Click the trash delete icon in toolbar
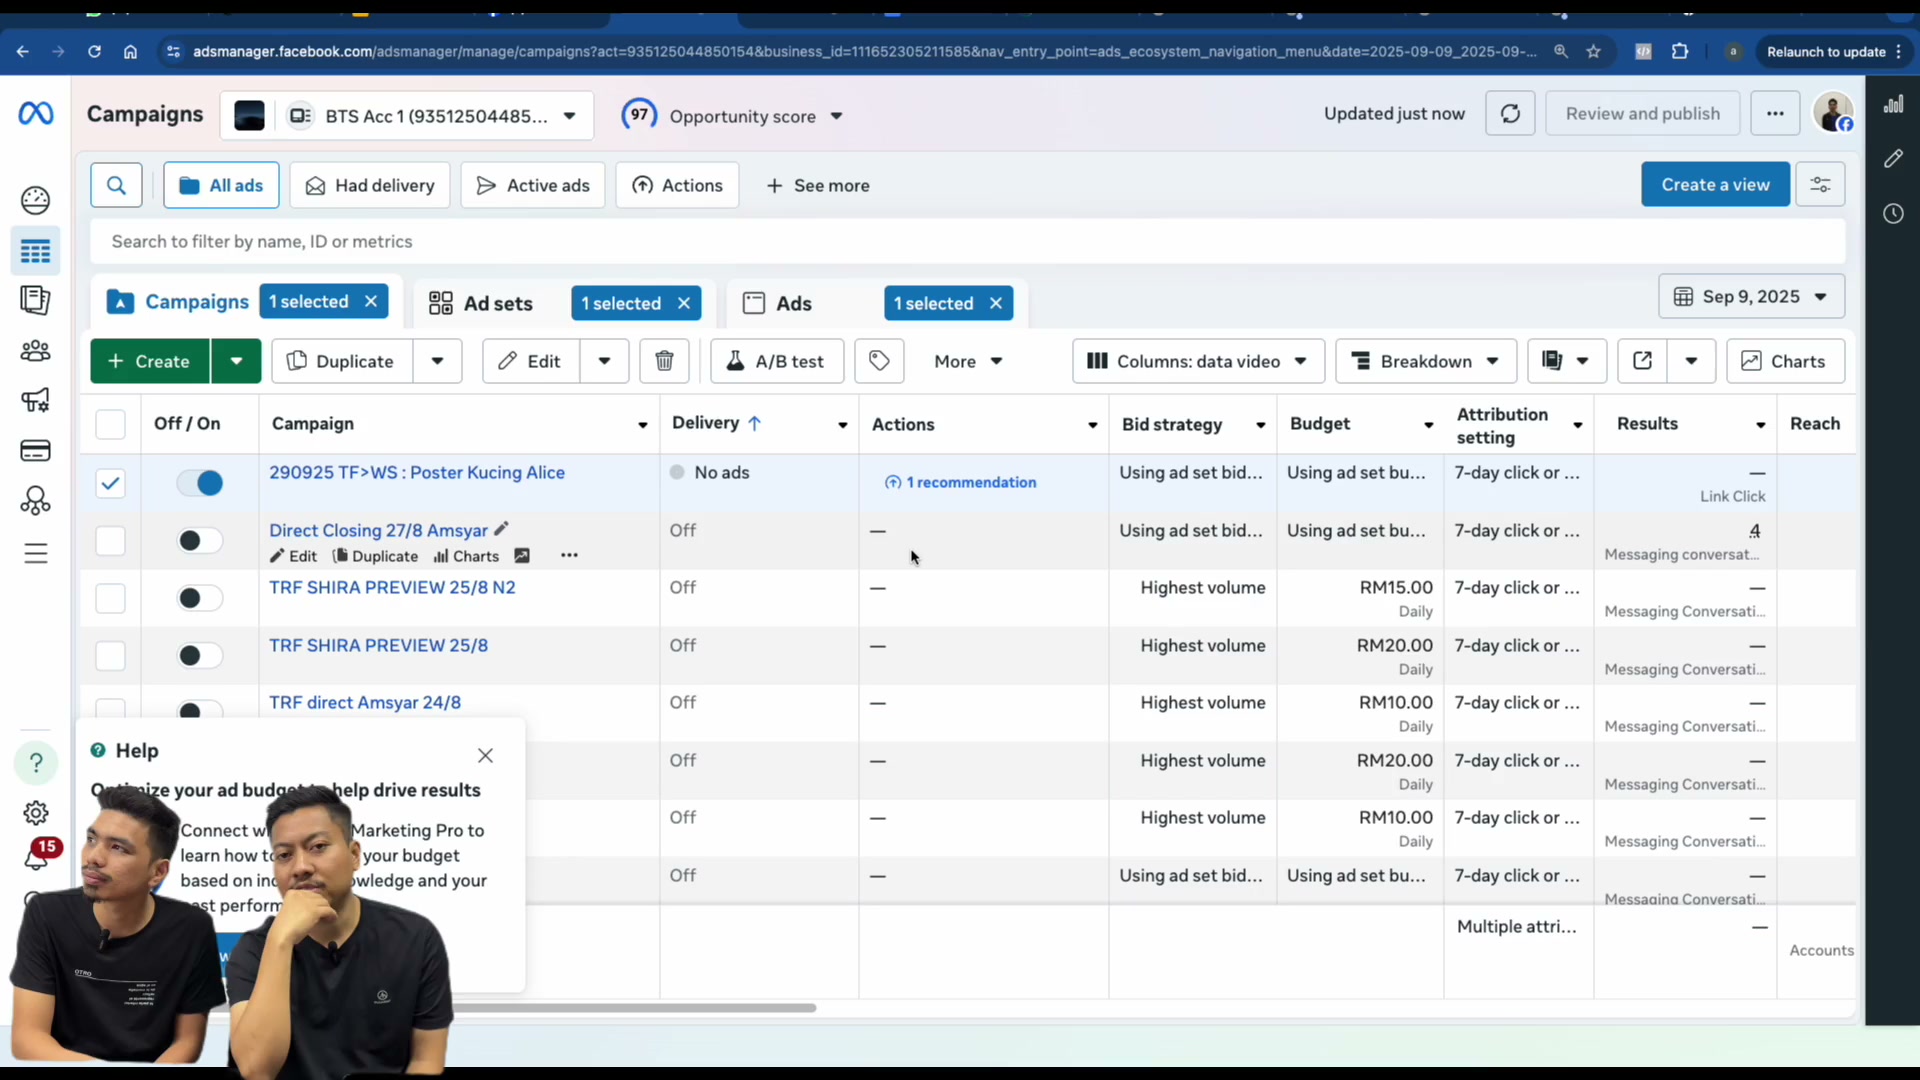The height and width of the screenshot is (1080, 1920). coord(664,361)
